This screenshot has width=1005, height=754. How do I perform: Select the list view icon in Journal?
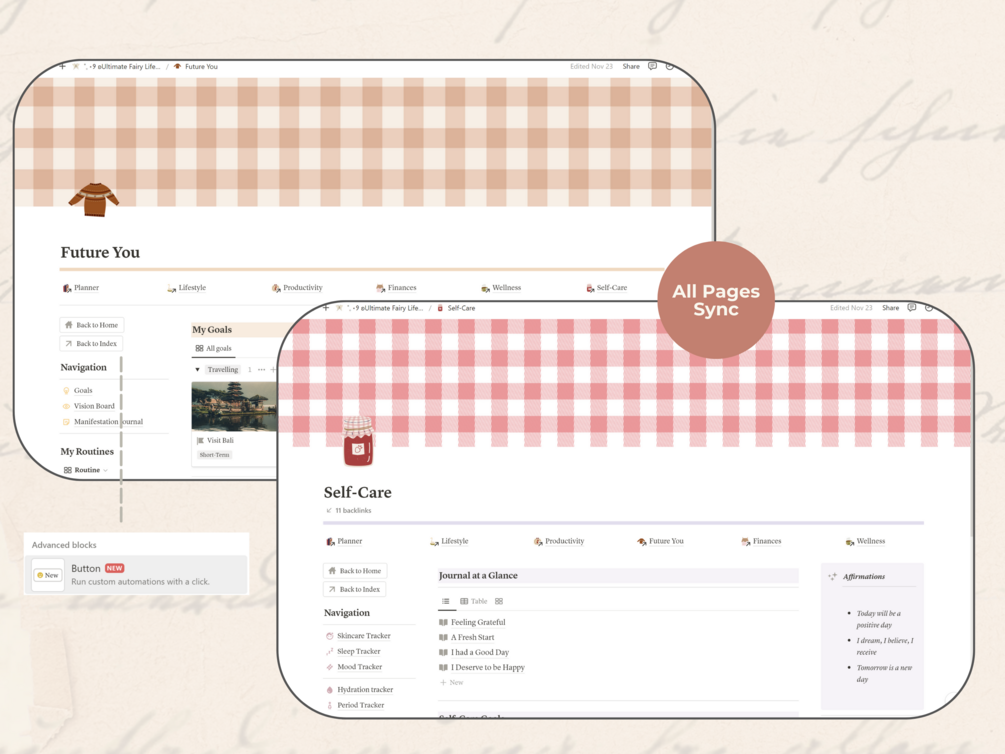tap(445, 601)
